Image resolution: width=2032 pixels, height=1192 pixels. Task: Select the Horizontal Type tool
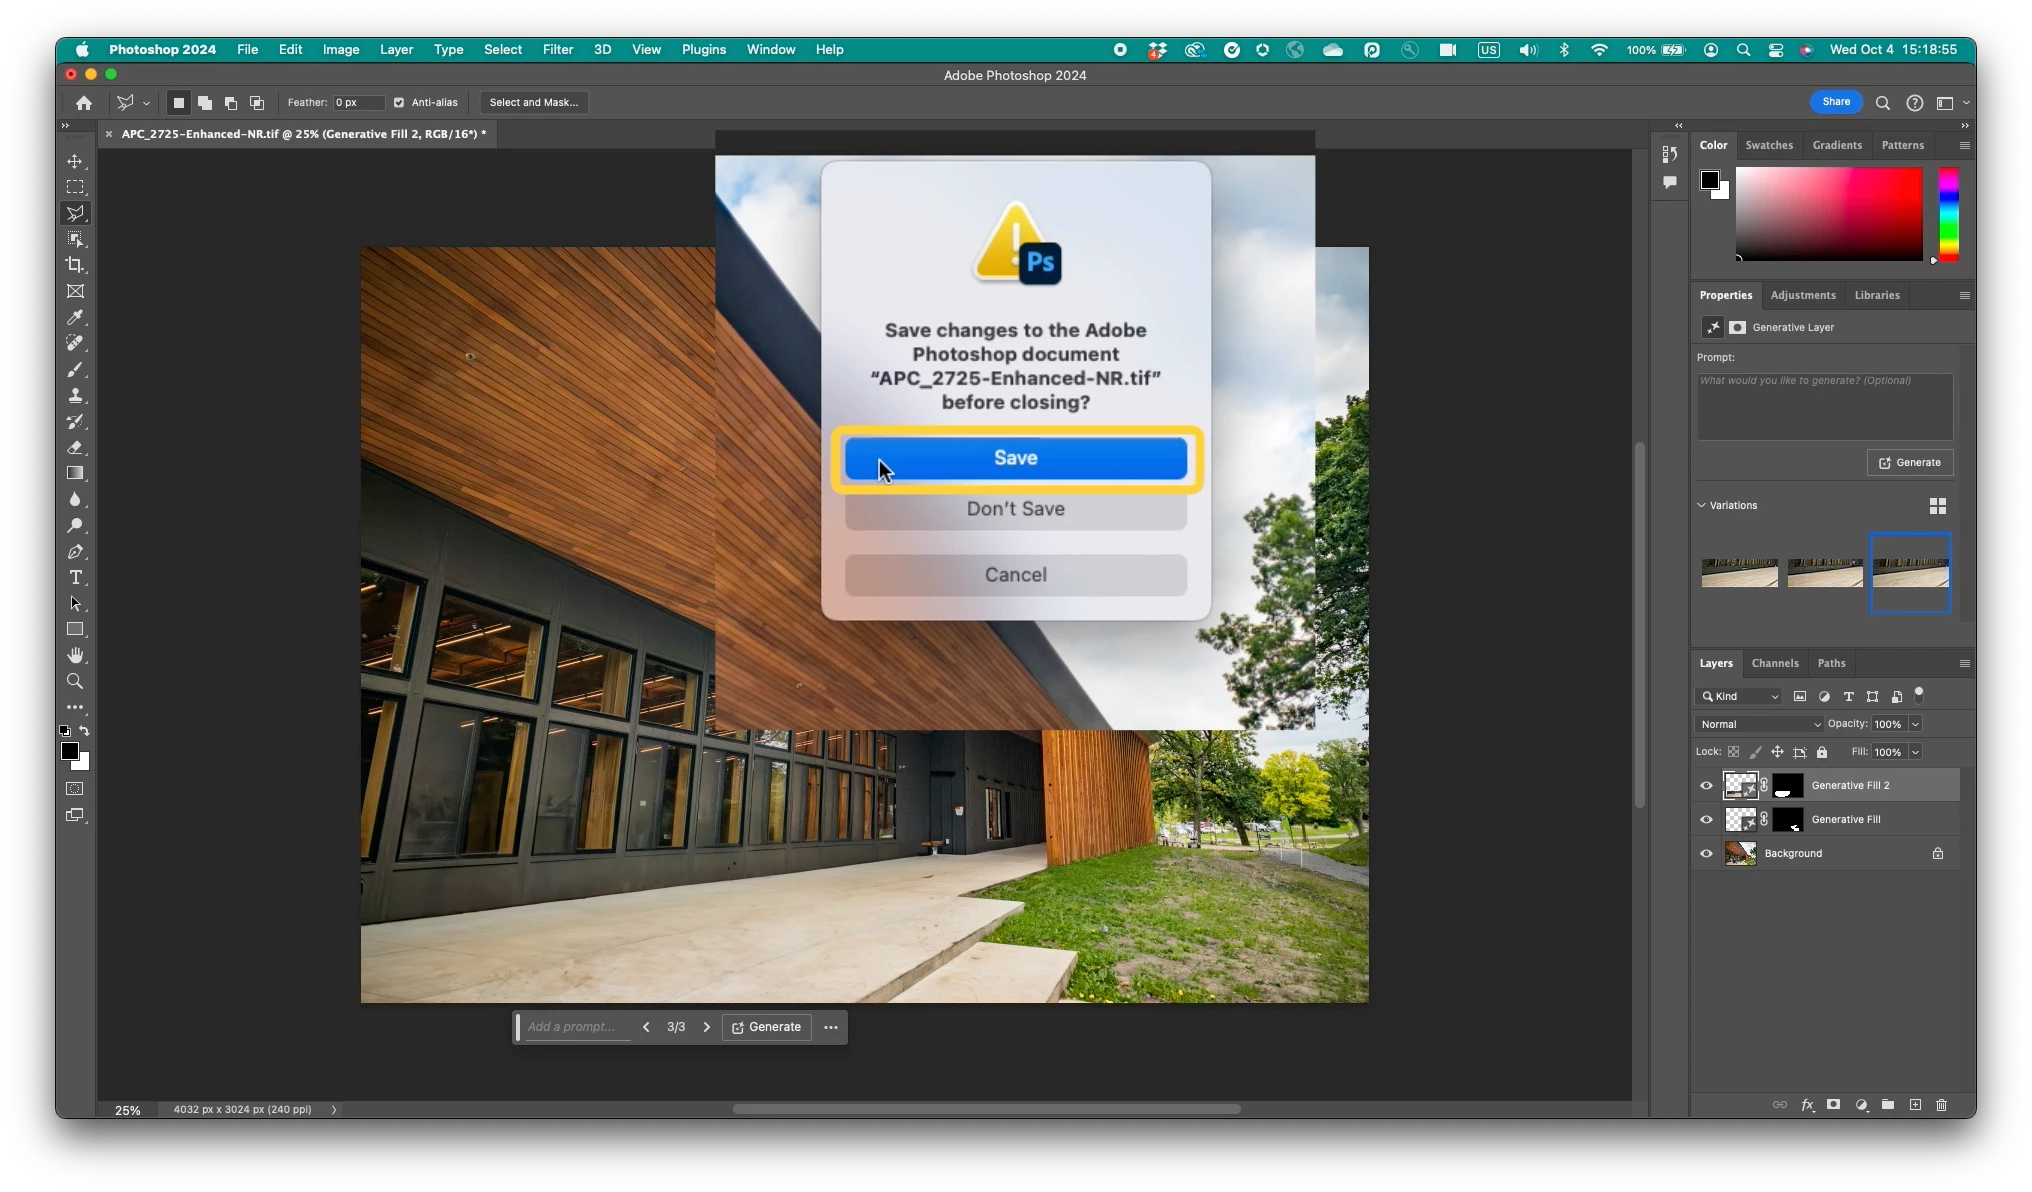(75, 578)
